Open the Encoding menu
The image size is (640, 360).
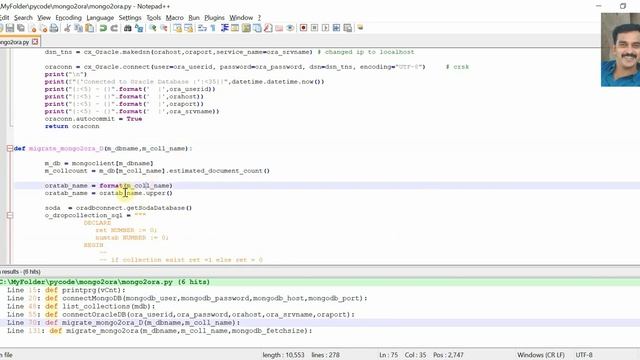pyautogui.click(x=68, y=18)
